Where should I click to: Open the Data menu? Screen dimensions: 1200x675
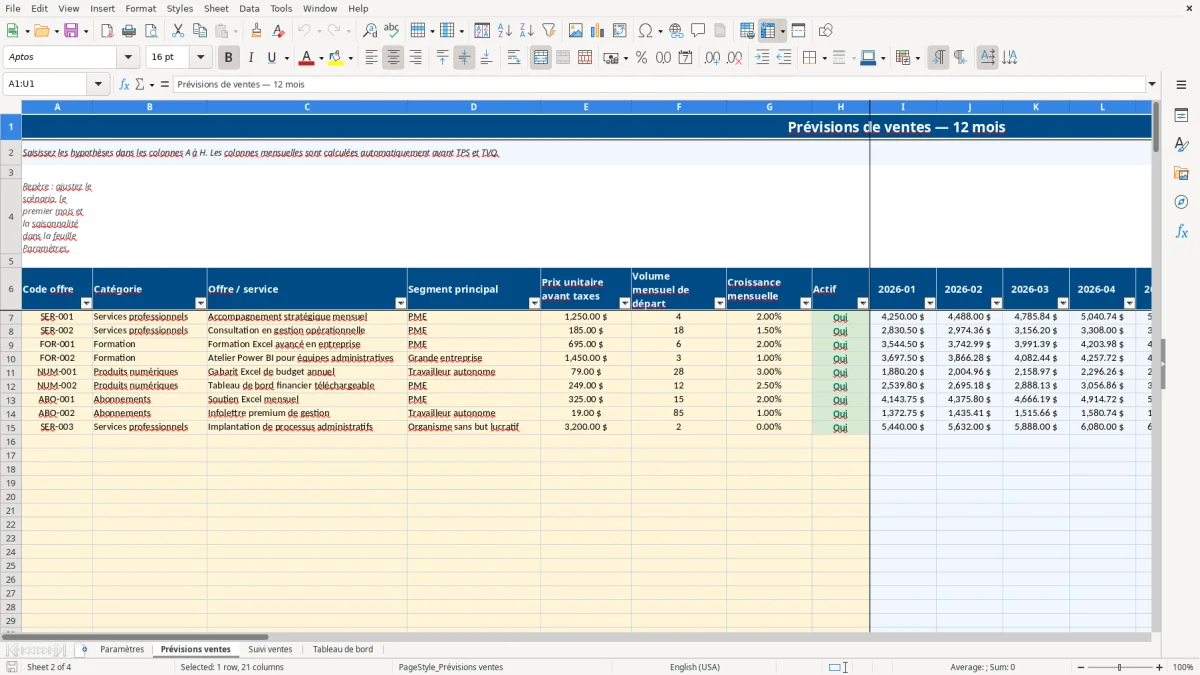coord(249,8)
